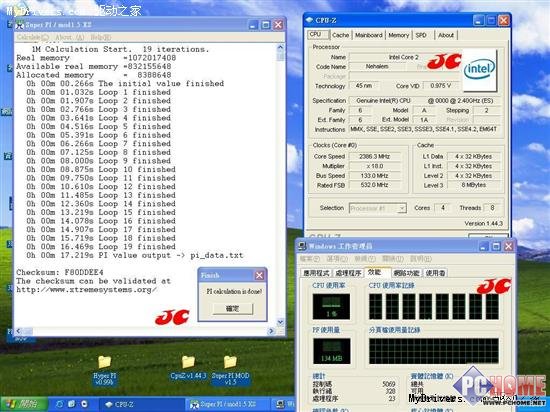Switch to the Mainboard tab in CPU-Z
Viewport: 550px width, 412px height.
pos(369,35)
